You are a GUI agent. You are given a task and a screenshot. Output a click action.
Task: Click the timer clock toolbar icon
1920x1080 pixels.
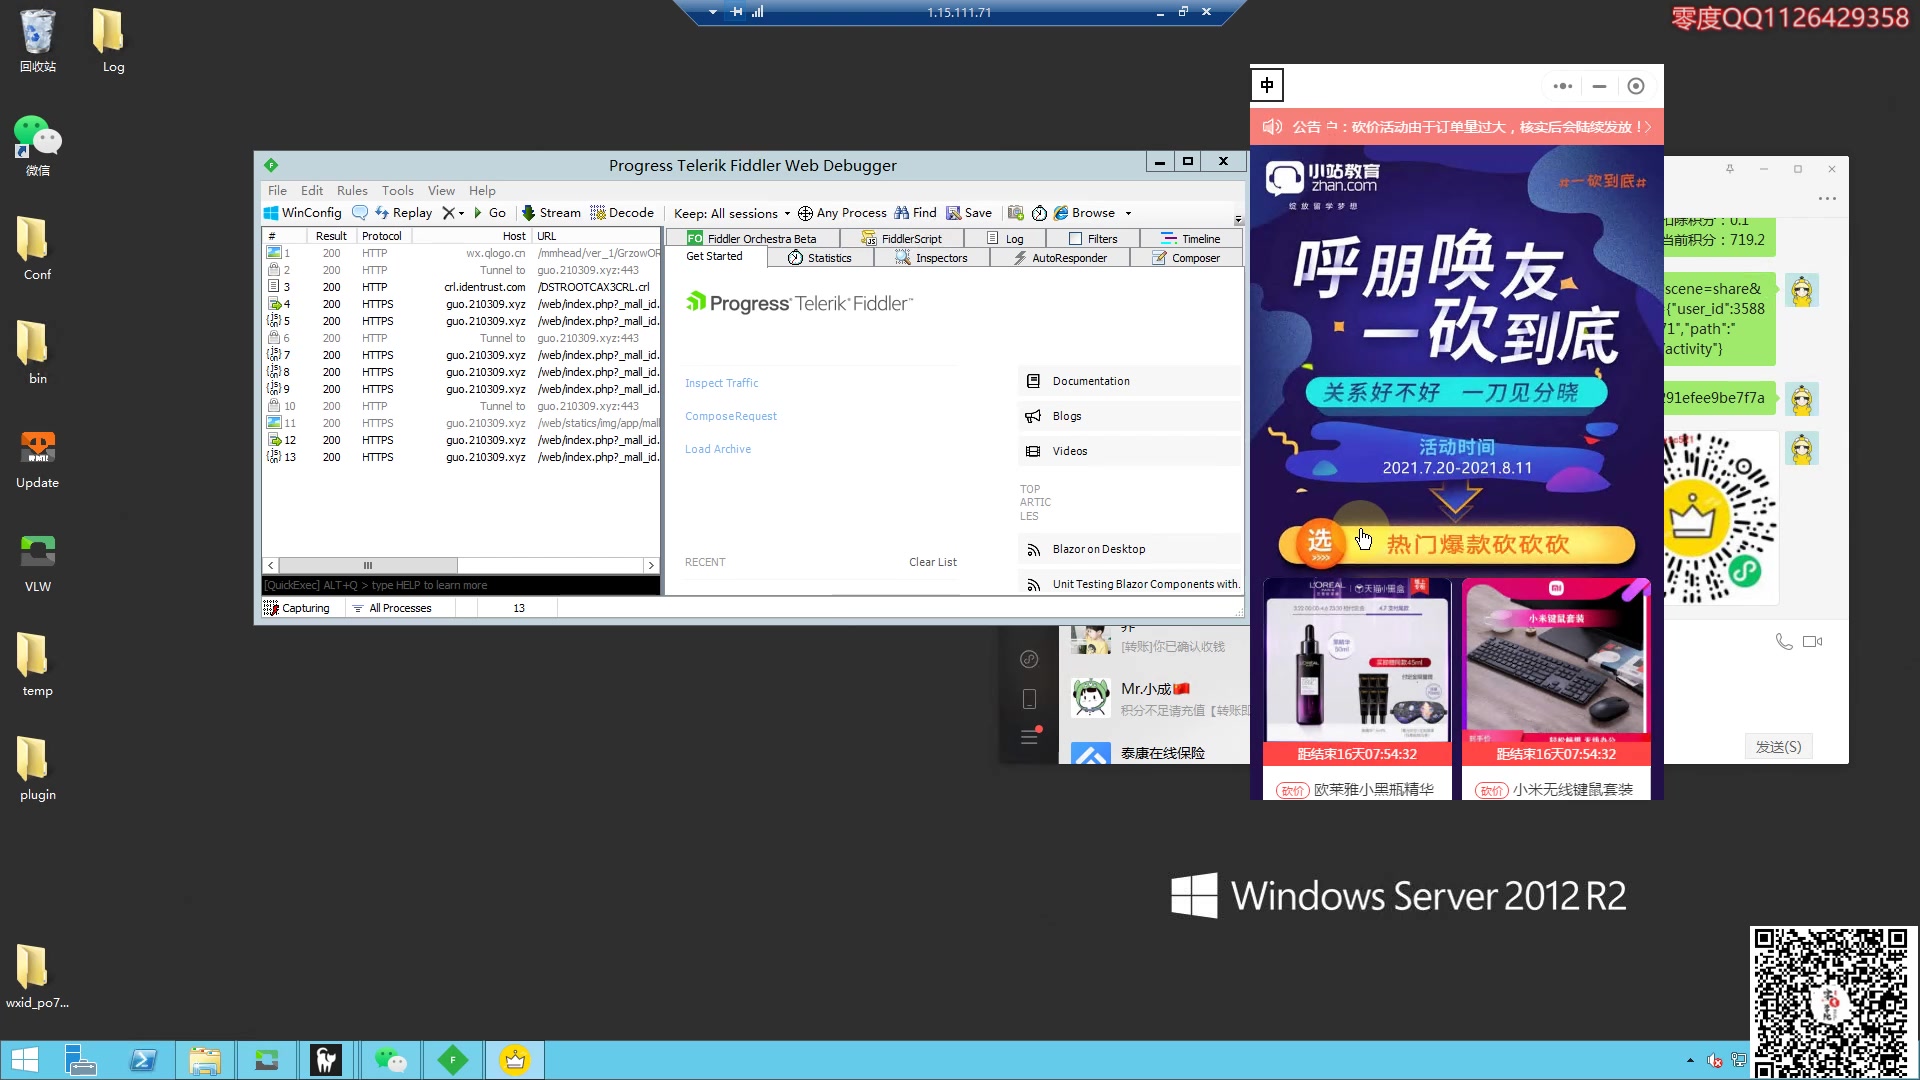click(1039, 213)
